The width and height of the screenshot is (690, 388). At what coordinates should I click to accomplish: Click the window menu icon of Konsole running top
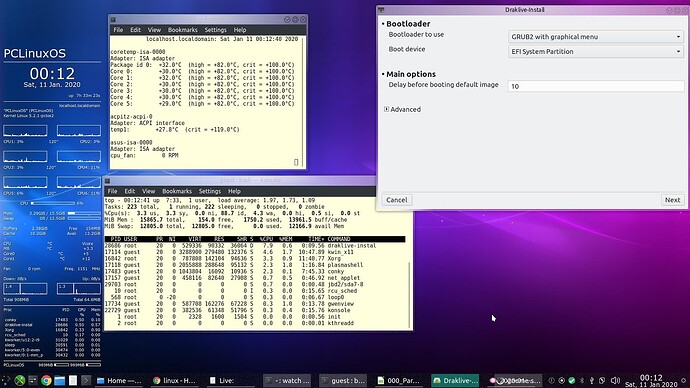point(107,181)
